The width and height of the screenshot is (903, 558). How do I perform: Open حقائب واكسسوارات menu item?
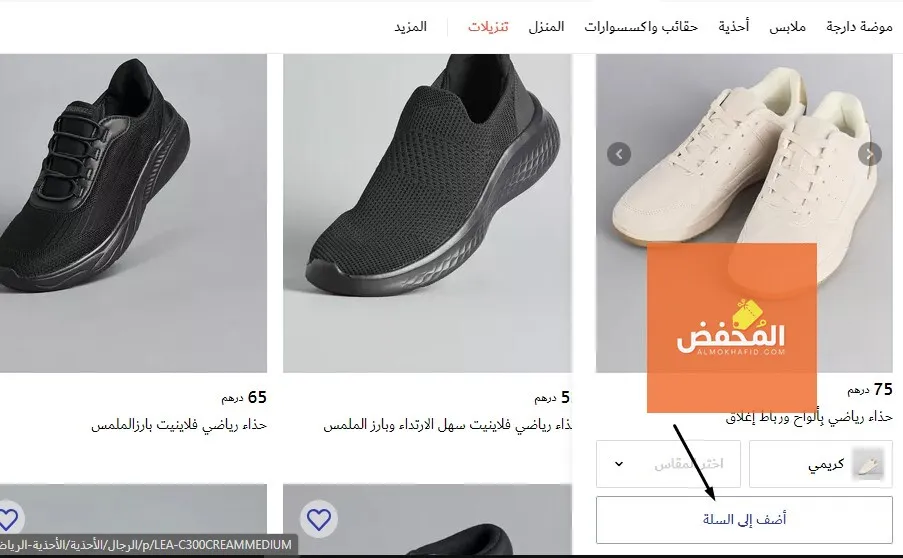coord(641,27)
